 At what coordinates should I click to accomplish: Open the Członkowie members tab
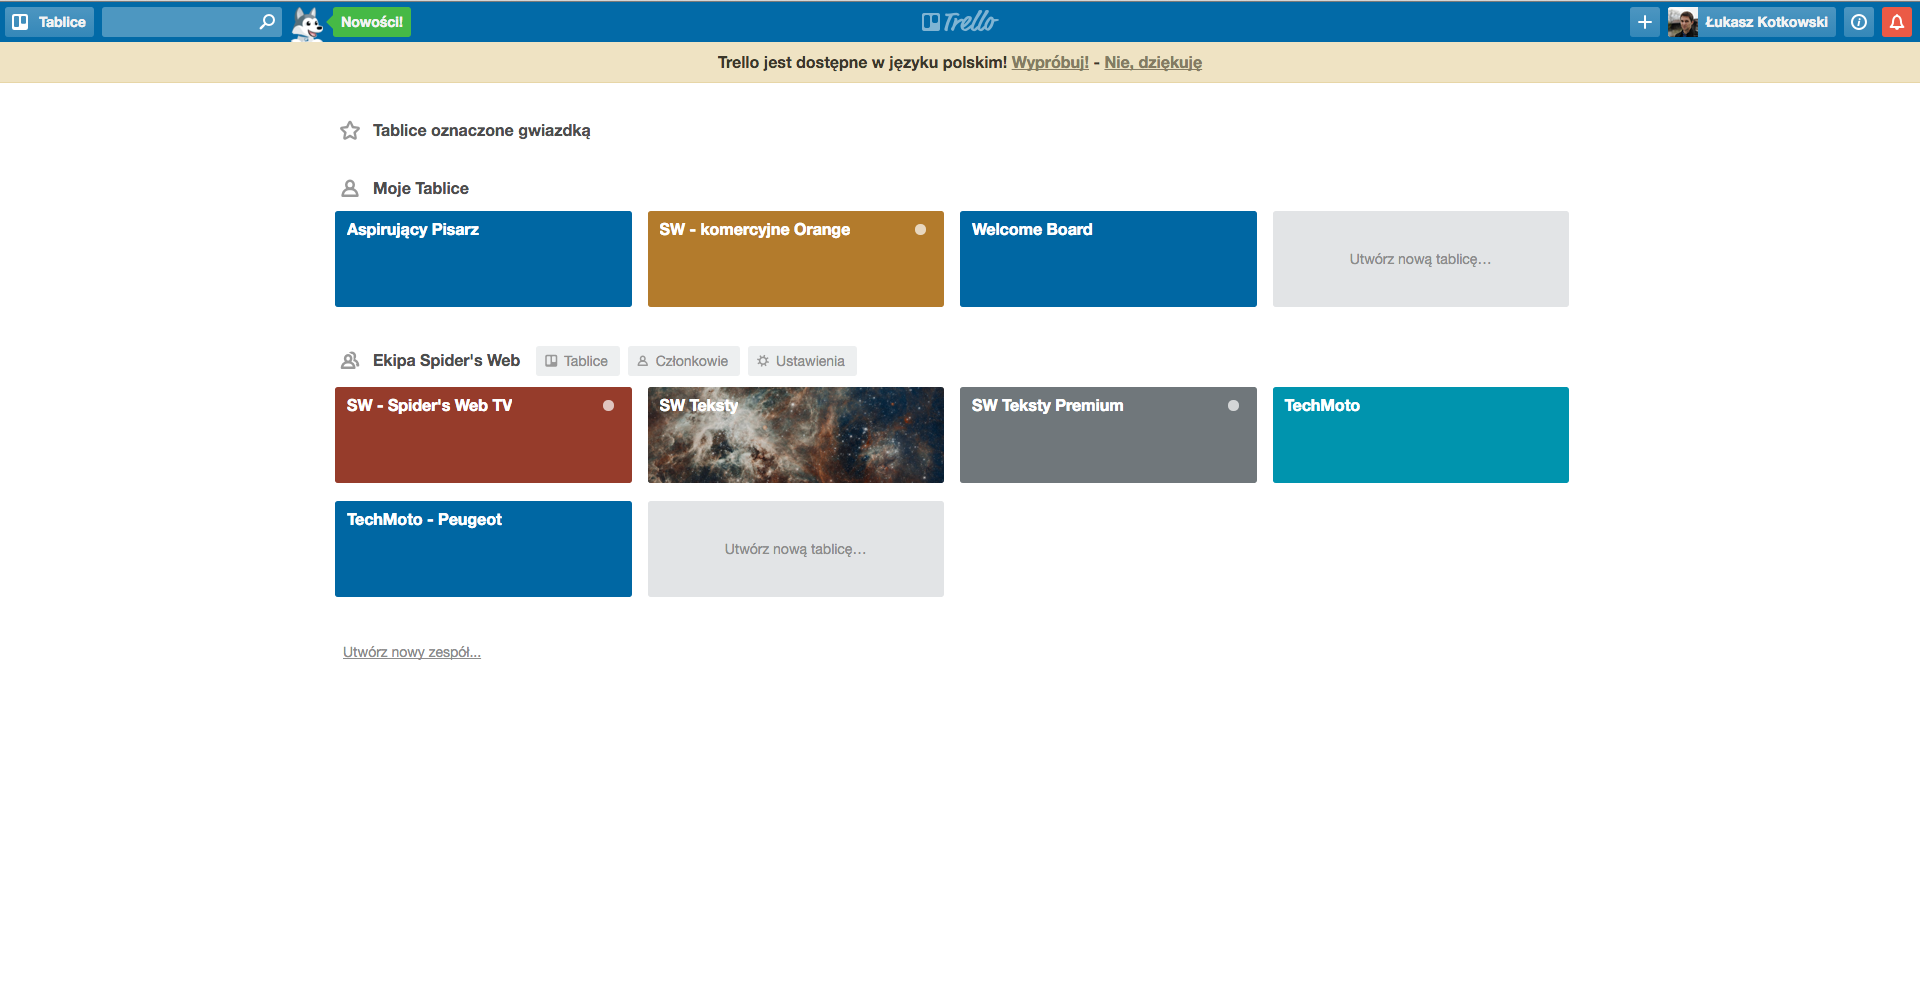coord(684,361)
